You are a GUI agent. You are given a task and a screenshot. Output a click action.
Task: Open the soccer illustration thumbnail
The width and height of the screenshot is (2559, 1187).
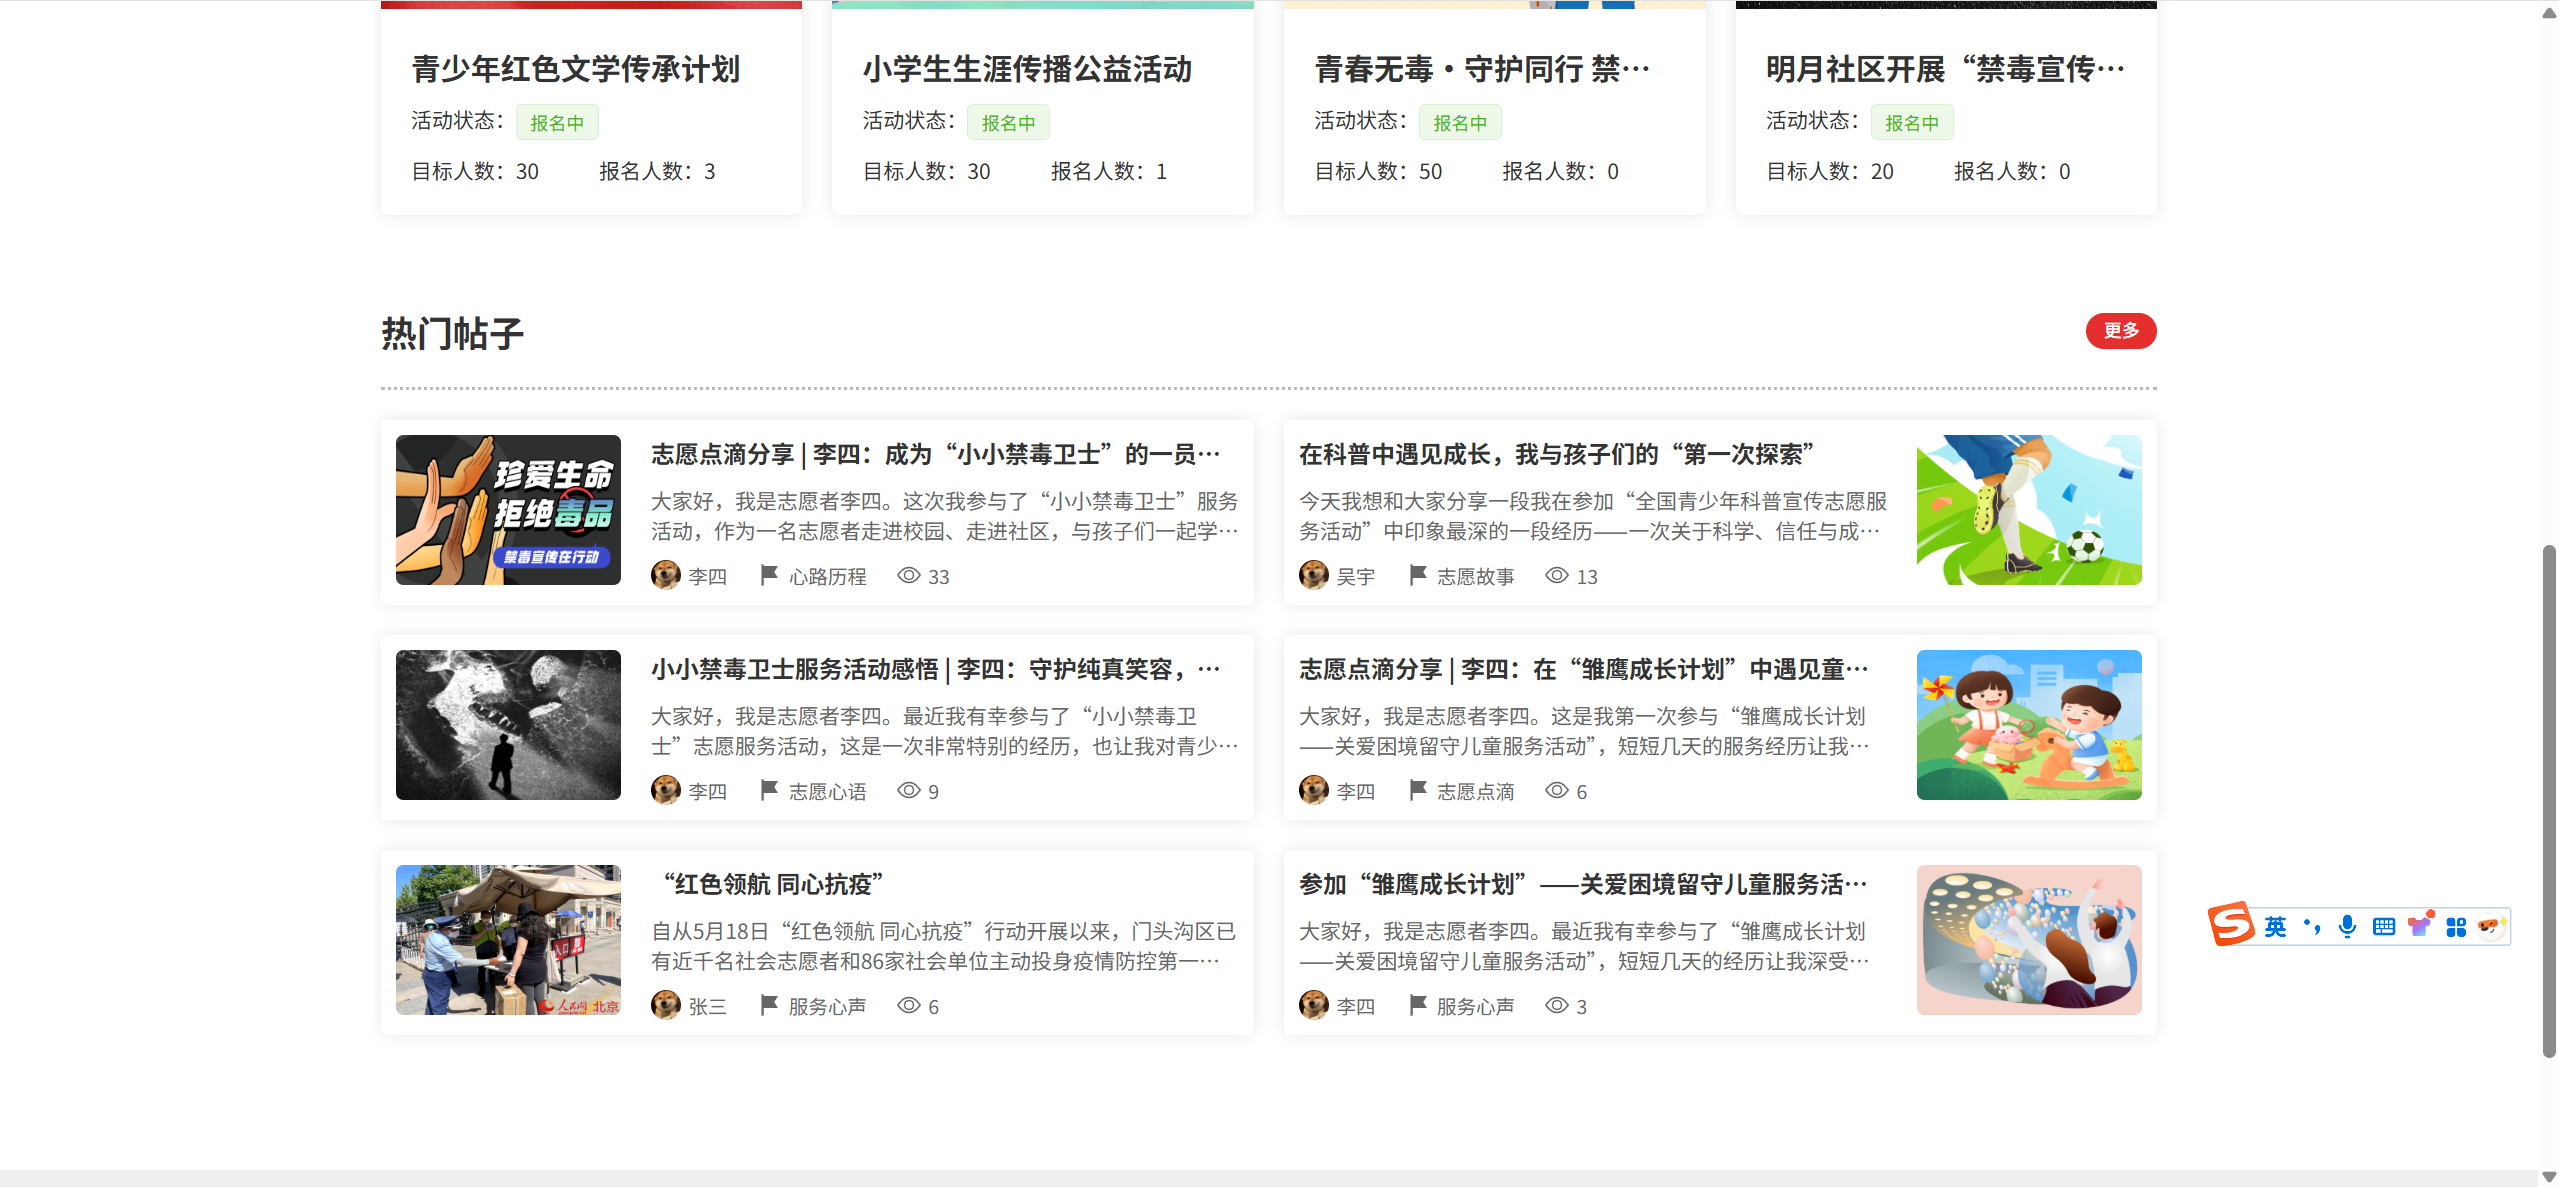[x=2028, y=510]
